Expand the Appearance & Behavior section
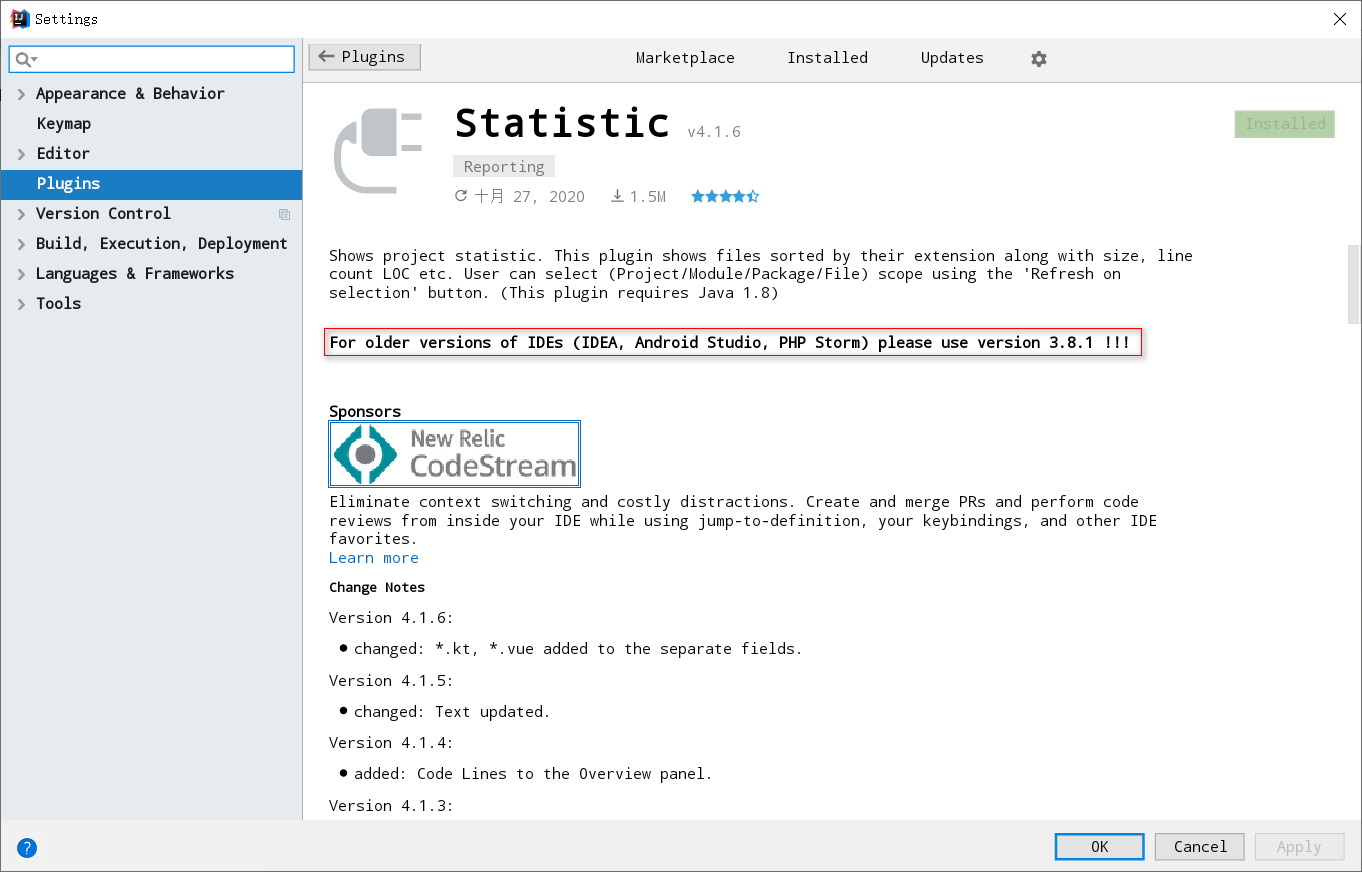1362x872 pixels. click(x=21, y=94)
